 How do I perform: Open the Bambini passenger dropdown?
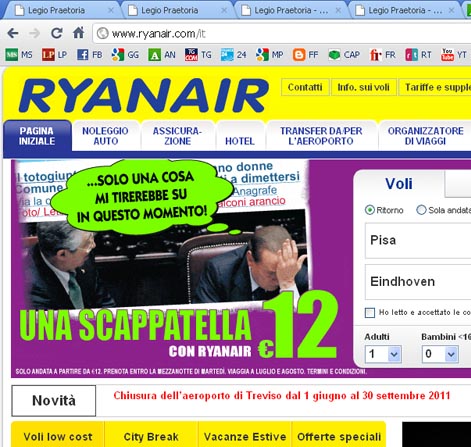(x=440, y=354)
